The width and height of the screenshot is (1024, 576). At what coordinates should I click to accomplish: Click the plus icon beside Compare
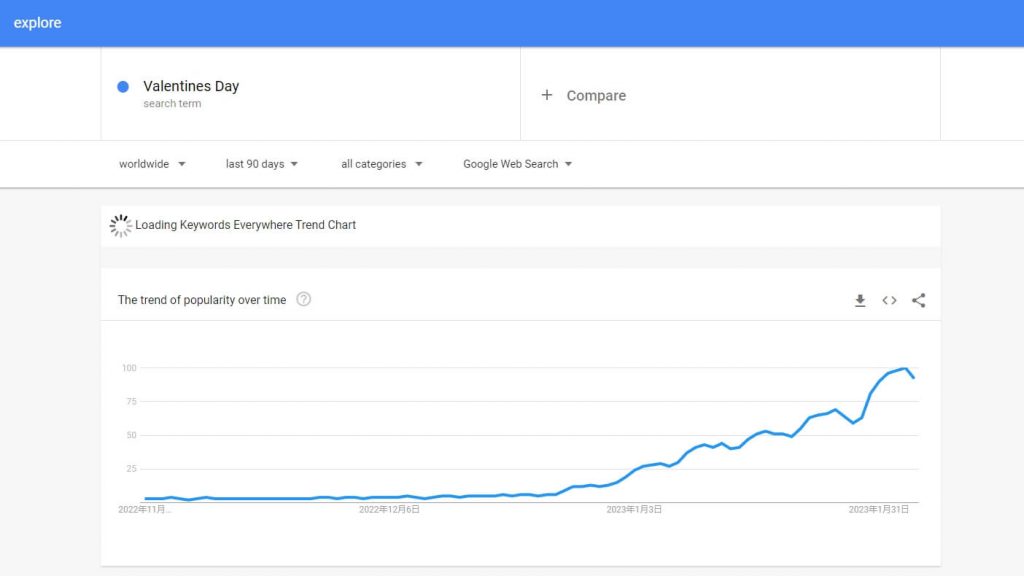(547, 95)
